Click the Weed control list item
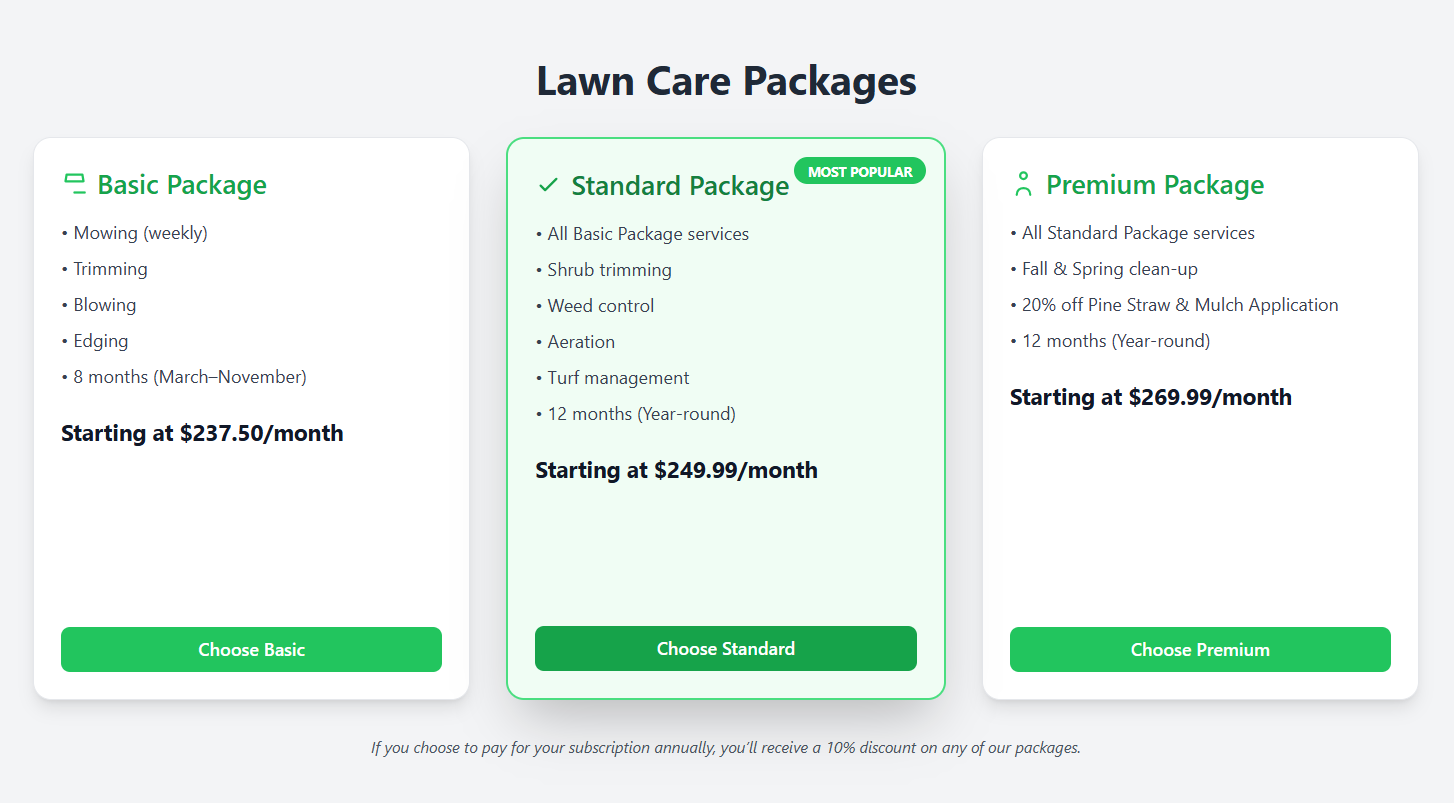The height and width of the screenshot is (803, 1454). coord(595,306)
